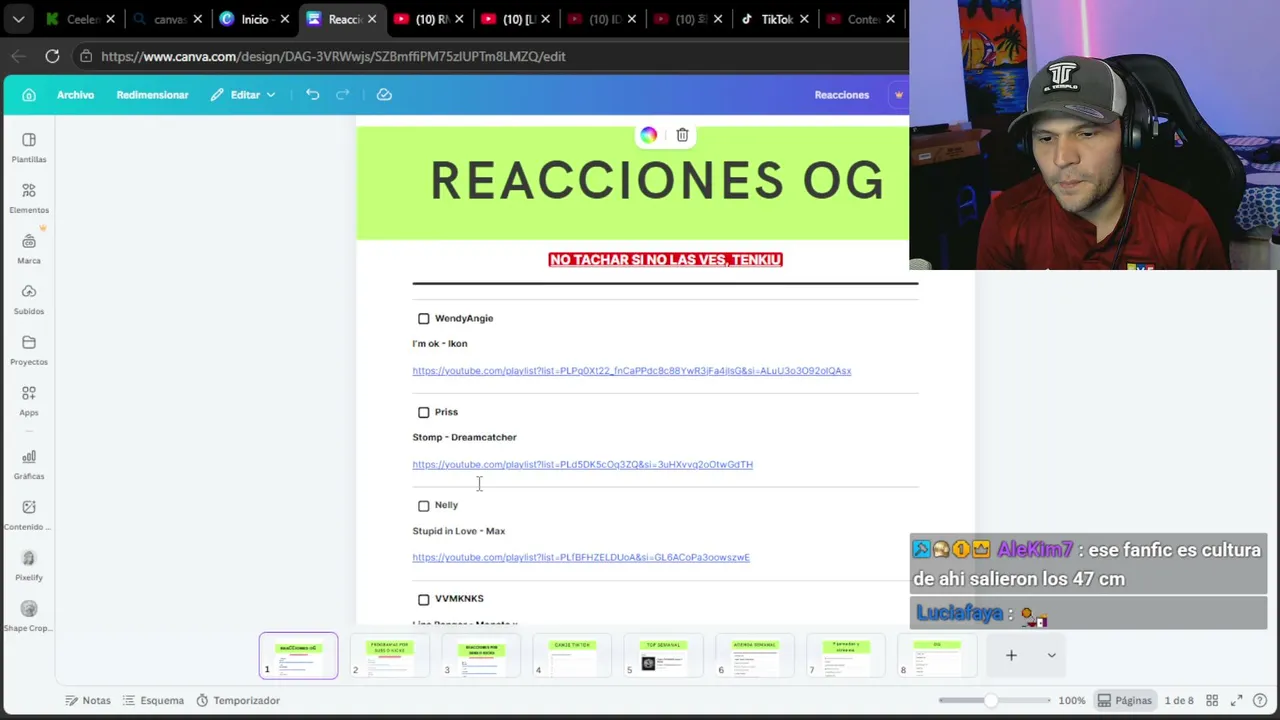The image size is (1280, 720).
Task: Add a new page with the plus button
Action: pos(1011,655)
